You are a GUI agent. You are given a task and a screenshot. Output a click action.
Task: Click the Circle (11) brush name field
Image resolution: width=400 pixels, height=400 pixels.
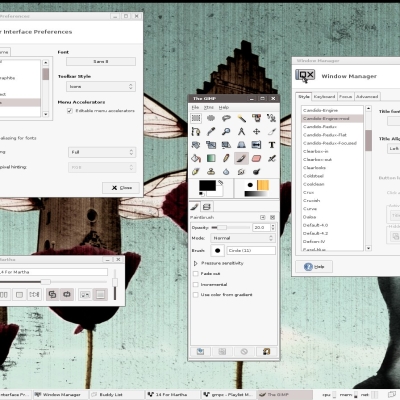click(251, 250)
